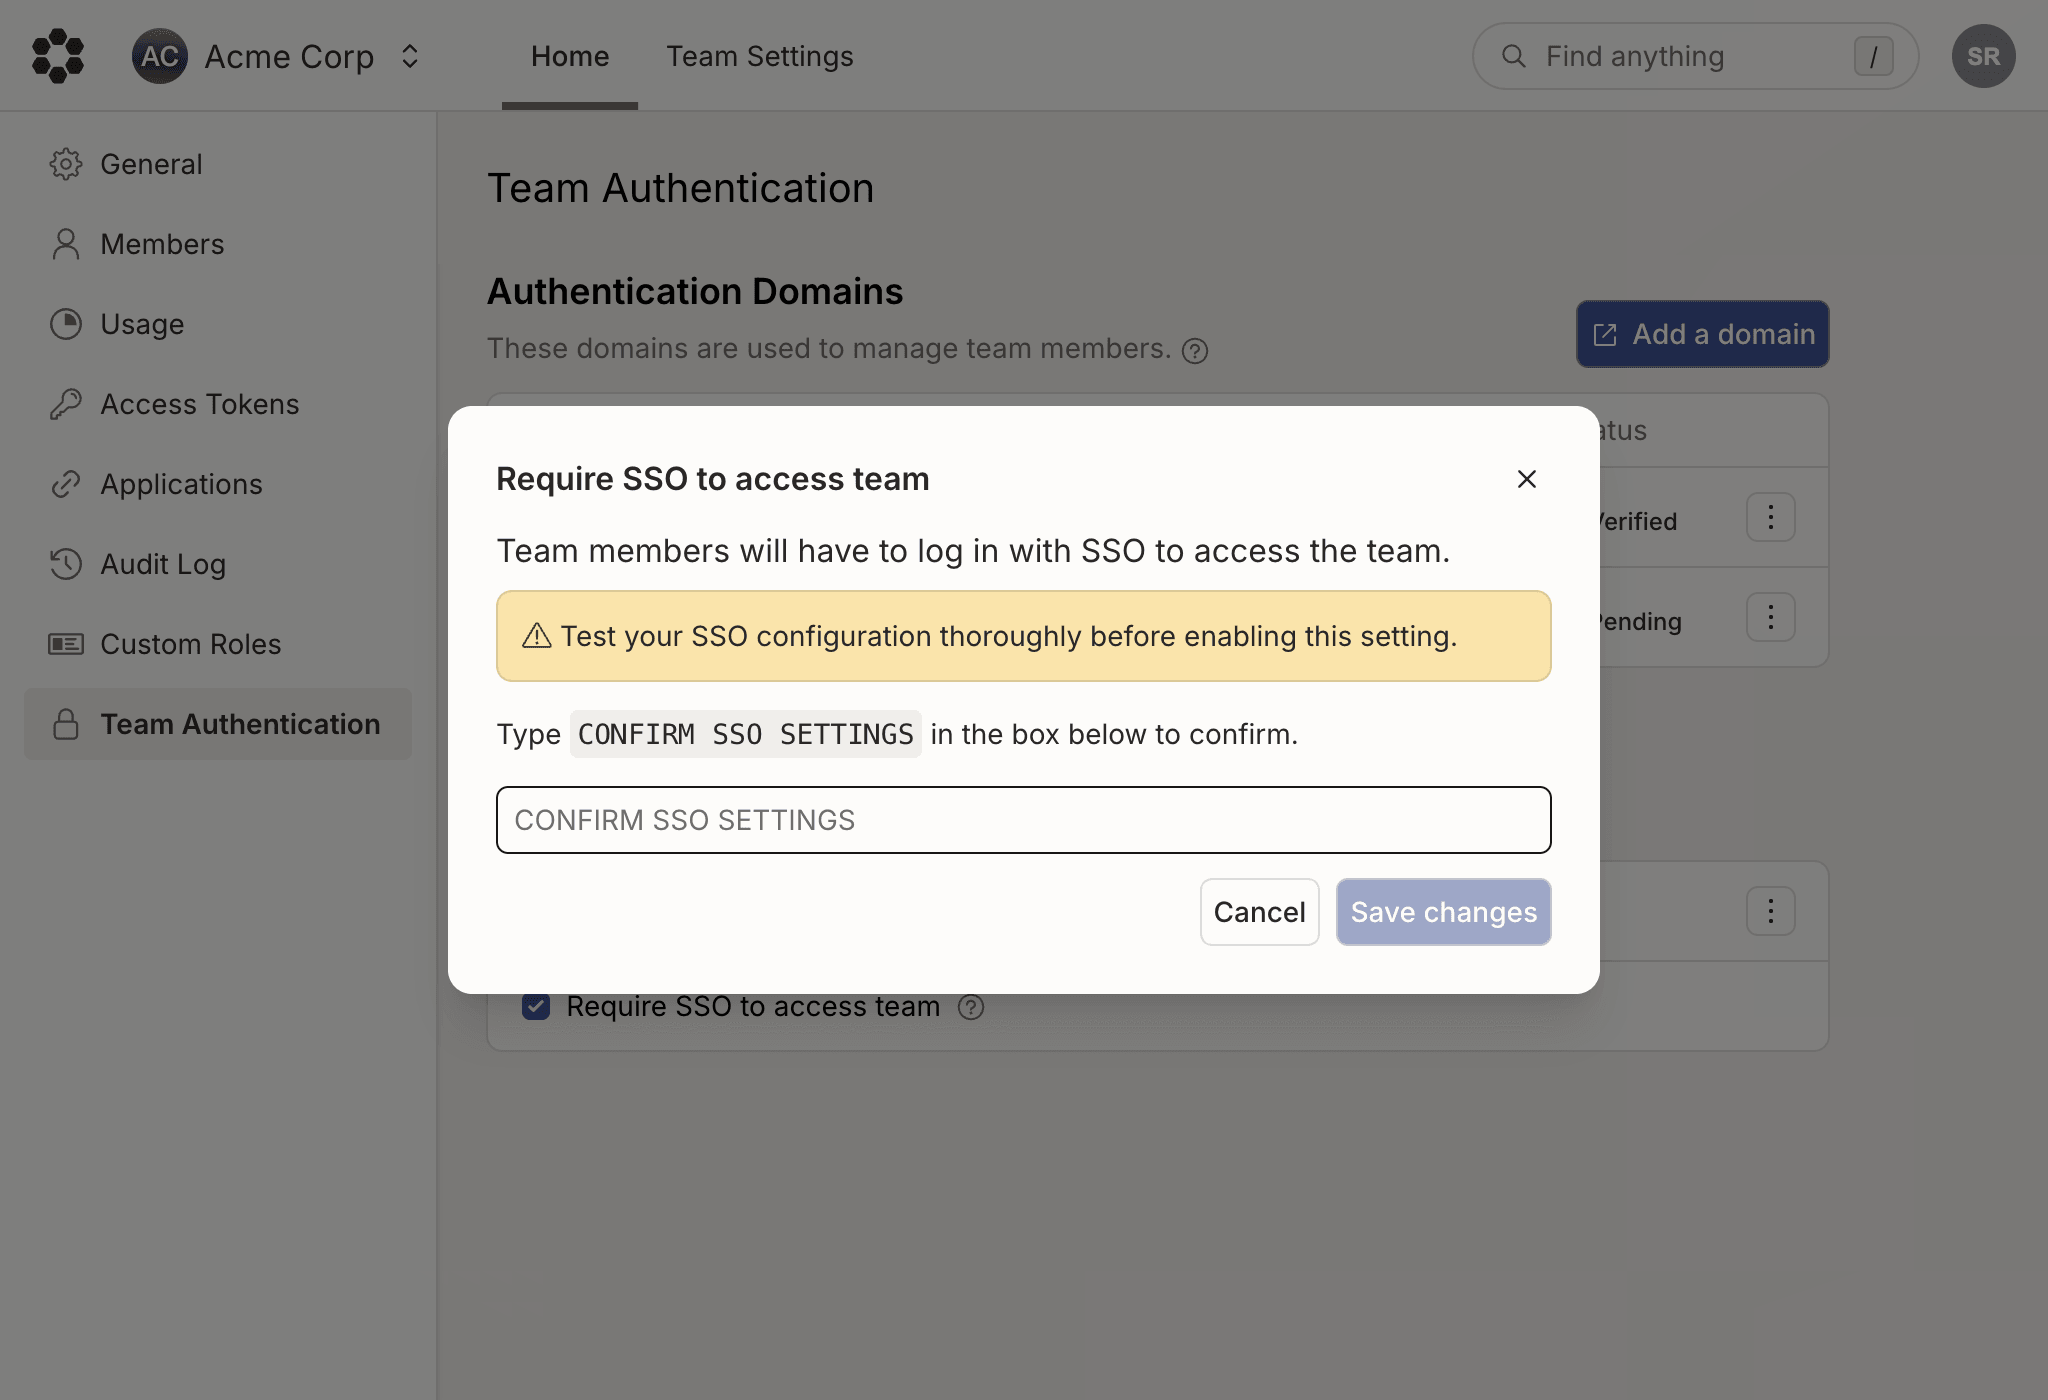
Task: Click Save changes in the dialog
Action: [1444, 912]
